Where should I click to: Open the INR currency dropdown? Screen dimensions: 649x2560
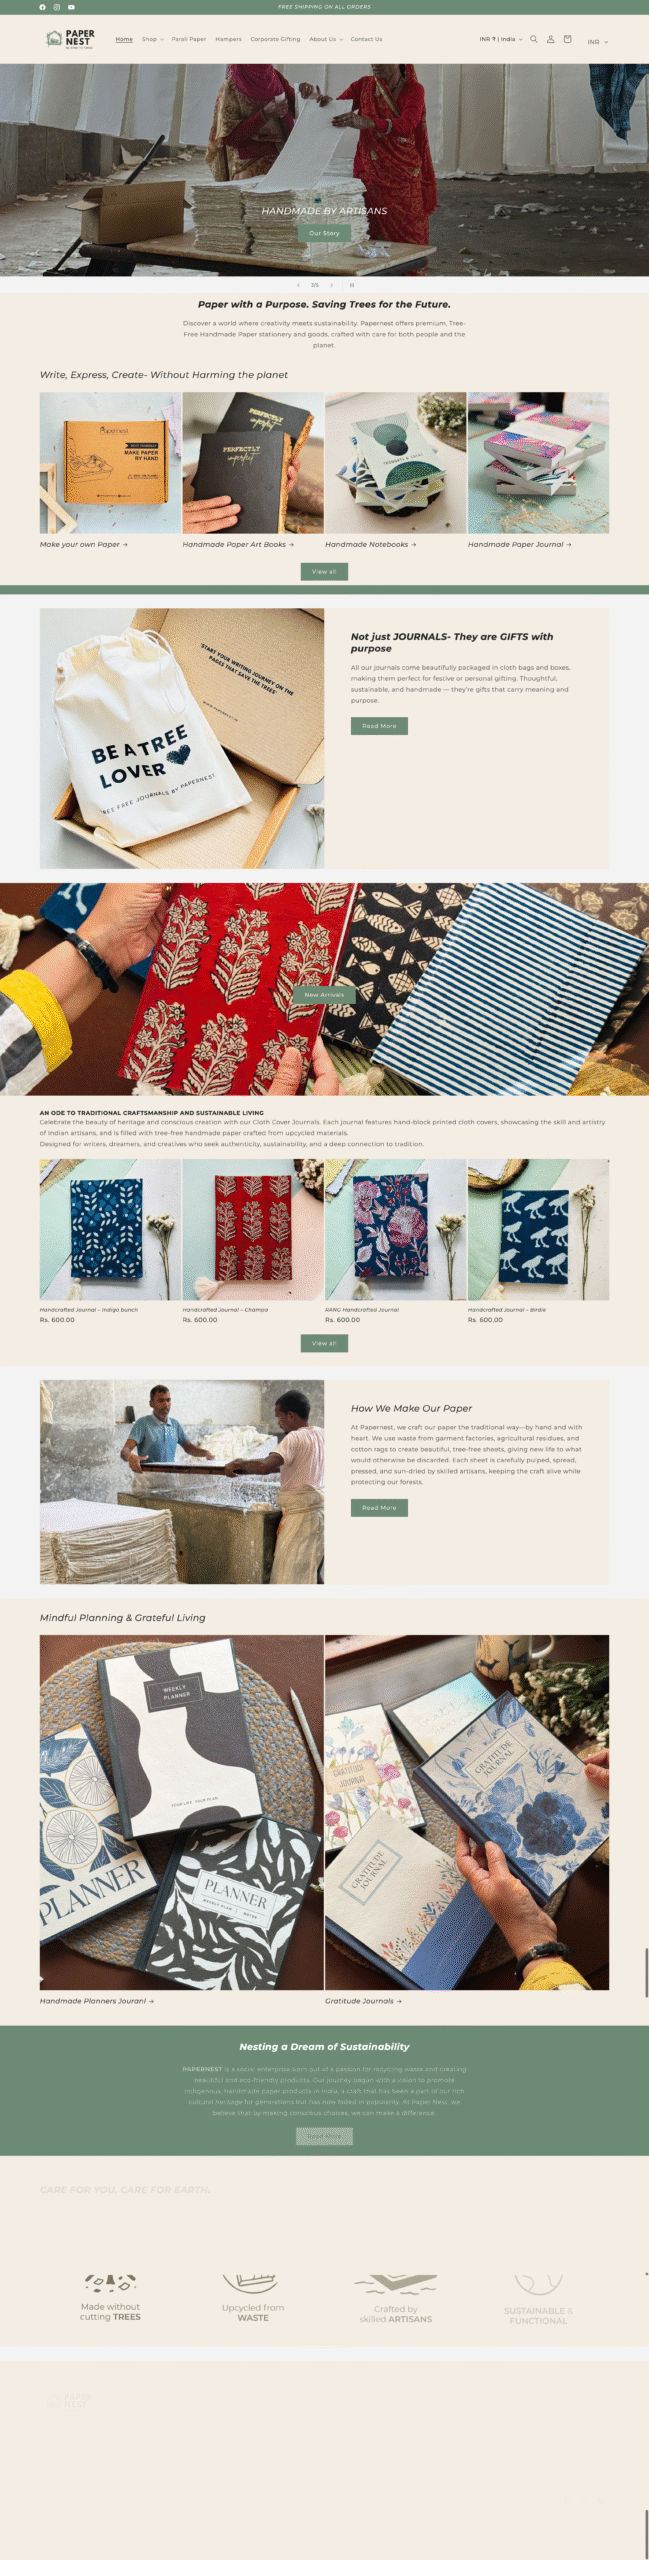coord(597,42)
